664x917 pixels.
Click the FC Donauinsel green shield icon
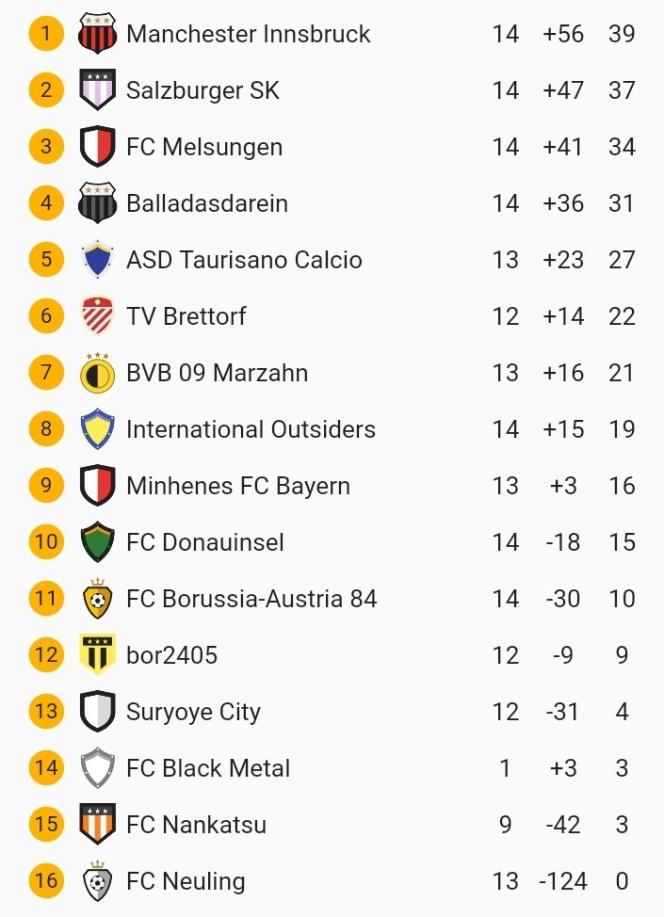pos(97,542)
